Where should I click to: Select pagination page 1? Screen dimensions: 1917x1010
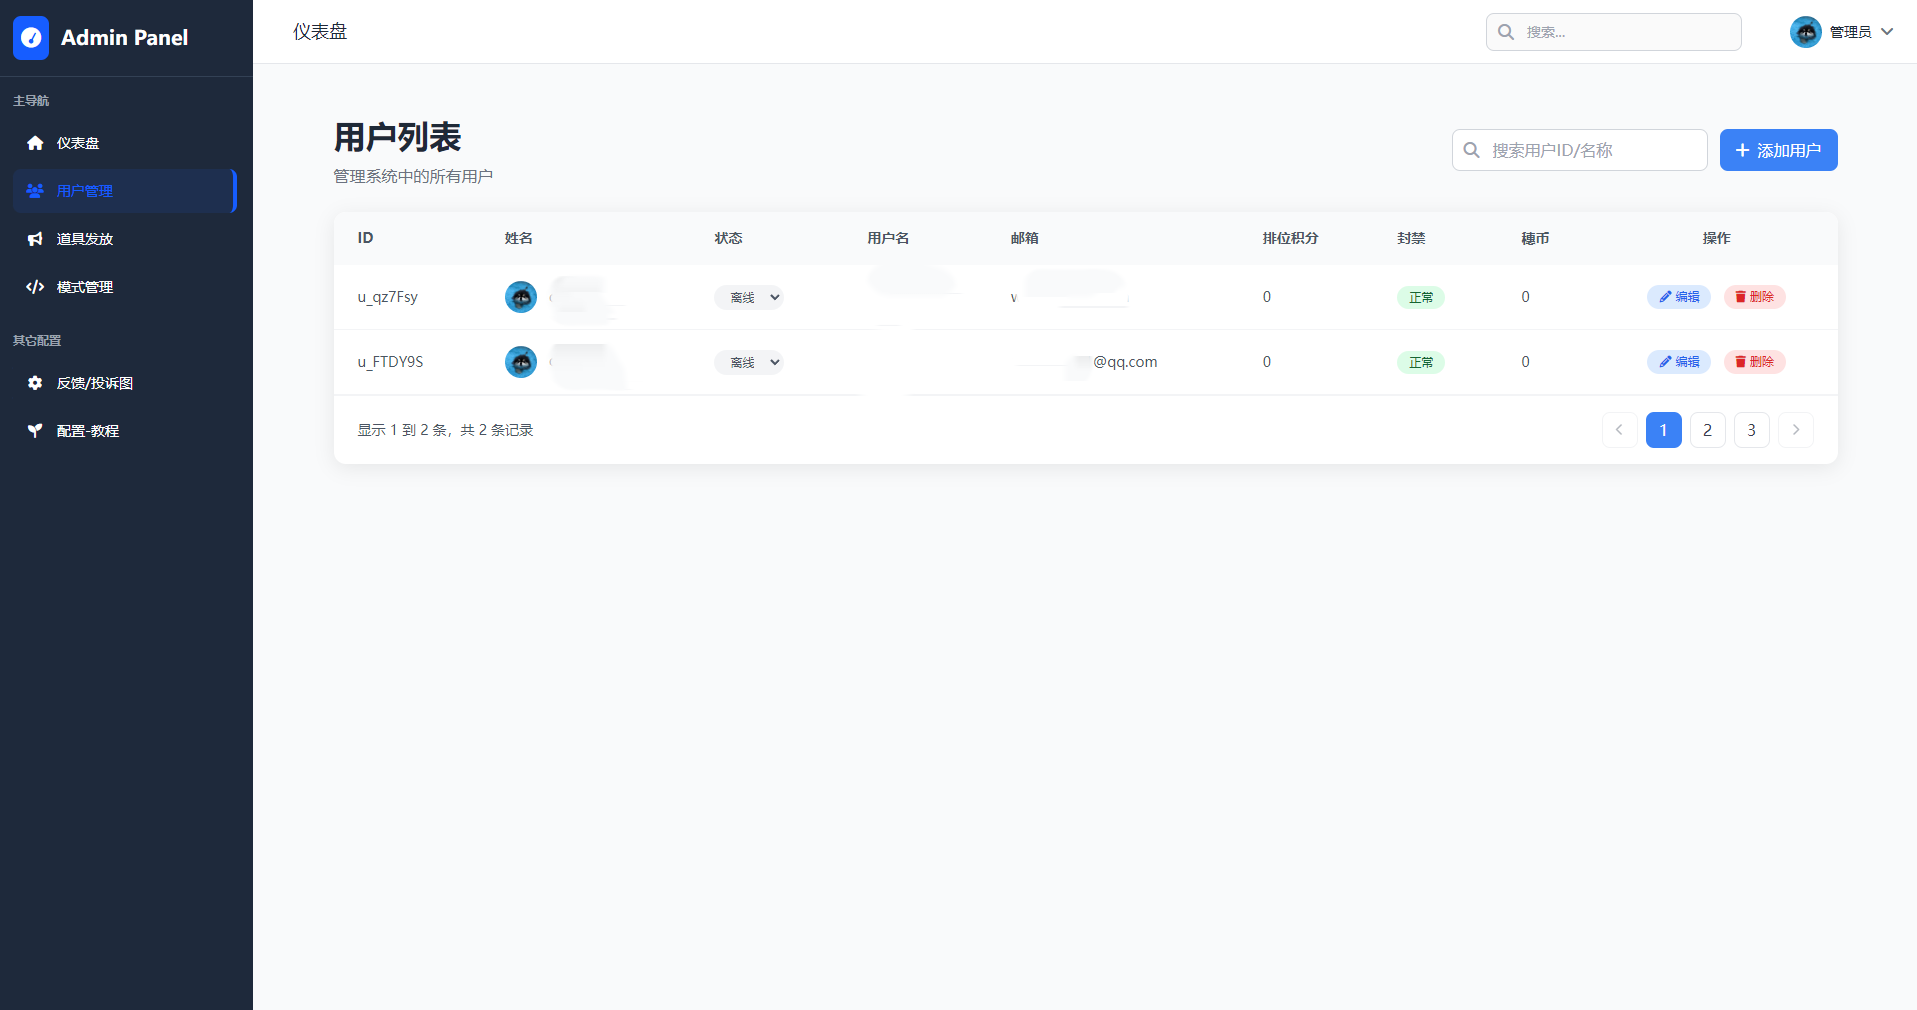[1663, 430]
